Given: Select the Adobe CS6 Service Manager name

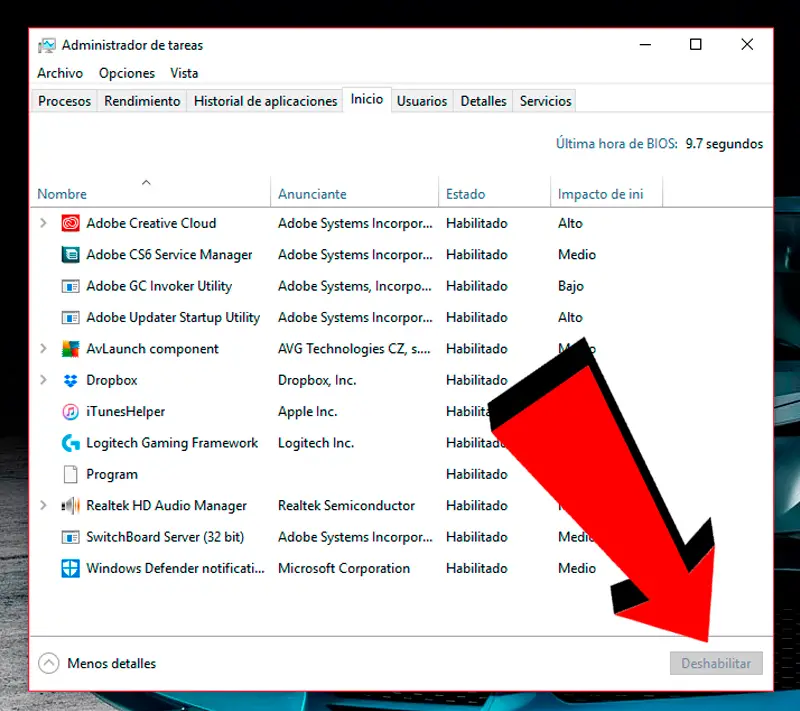Looking at the screenshot, I should click(x=169, y=255).
